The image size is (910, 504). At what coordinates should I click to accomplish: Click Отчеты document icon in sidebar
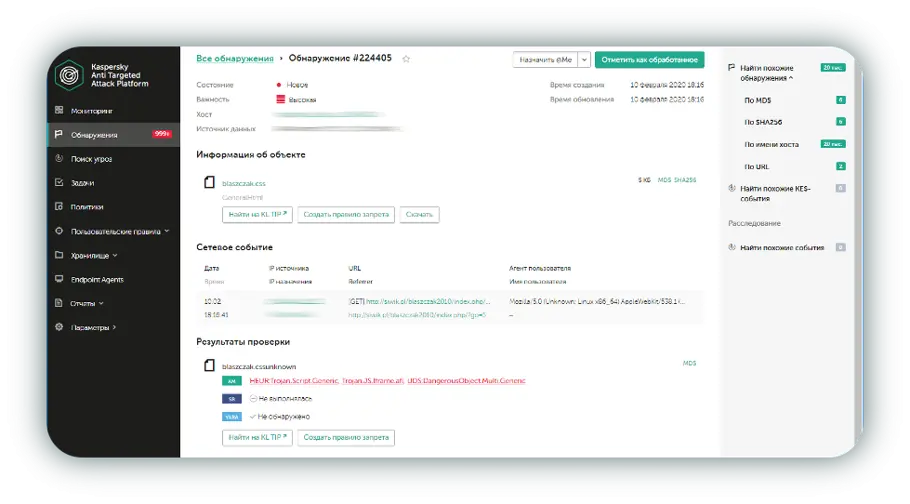coord(59,303)
